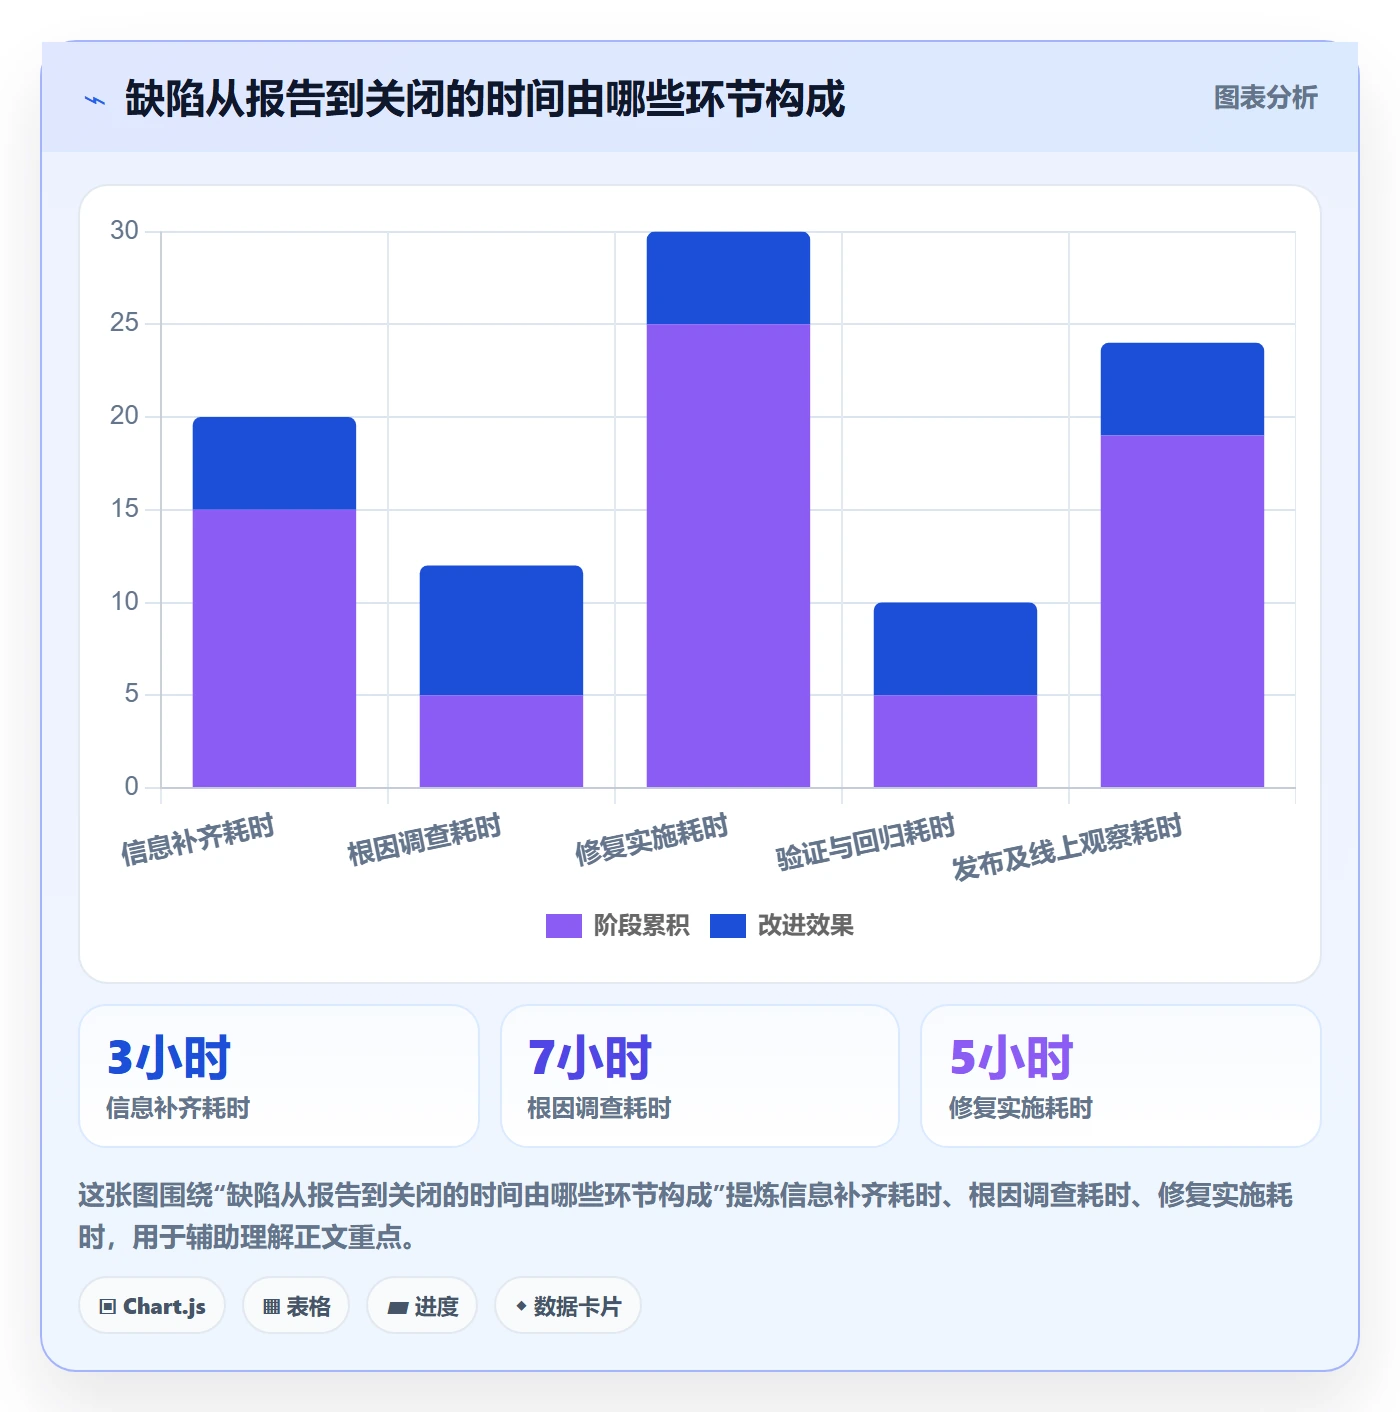Open the Chart.js tag
Viewport: 1400px width, 1412px height.
[x=152, y=1305]
